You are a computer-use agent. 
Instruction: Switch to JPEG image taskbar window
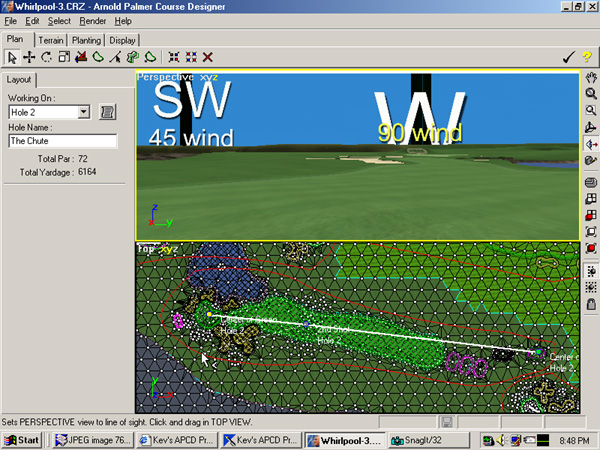click(93, 440)
